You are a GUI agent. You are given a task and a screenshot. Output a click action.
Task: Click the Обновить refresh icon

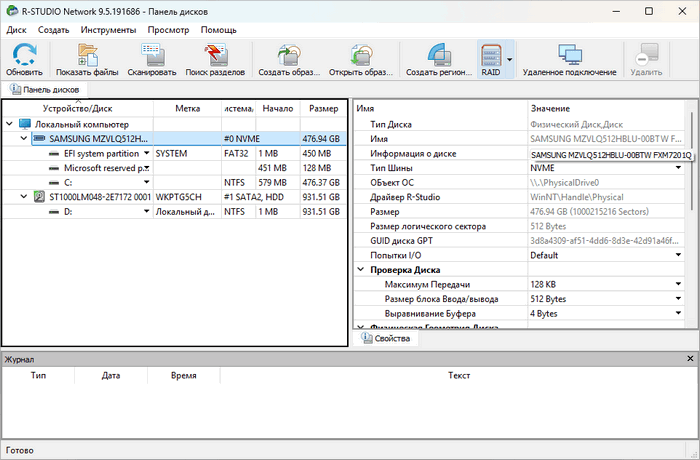coord(24,55)
